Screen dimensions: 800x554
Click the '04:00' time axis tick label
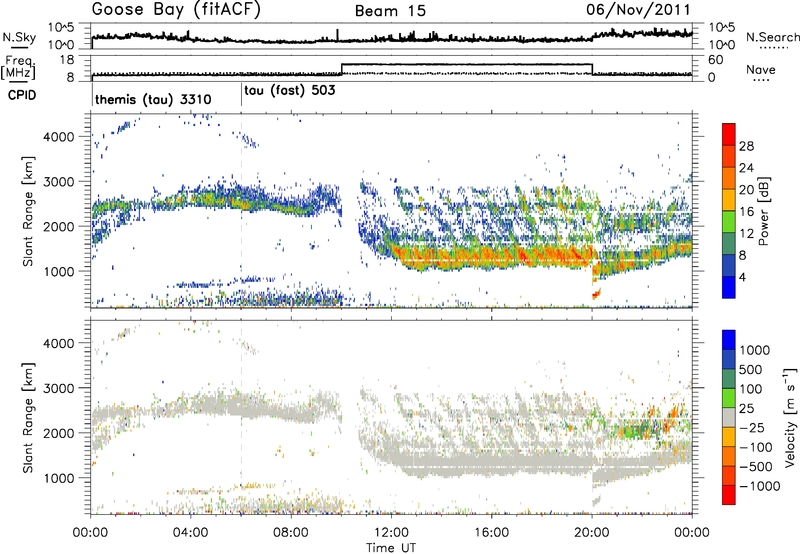point(191,533)
